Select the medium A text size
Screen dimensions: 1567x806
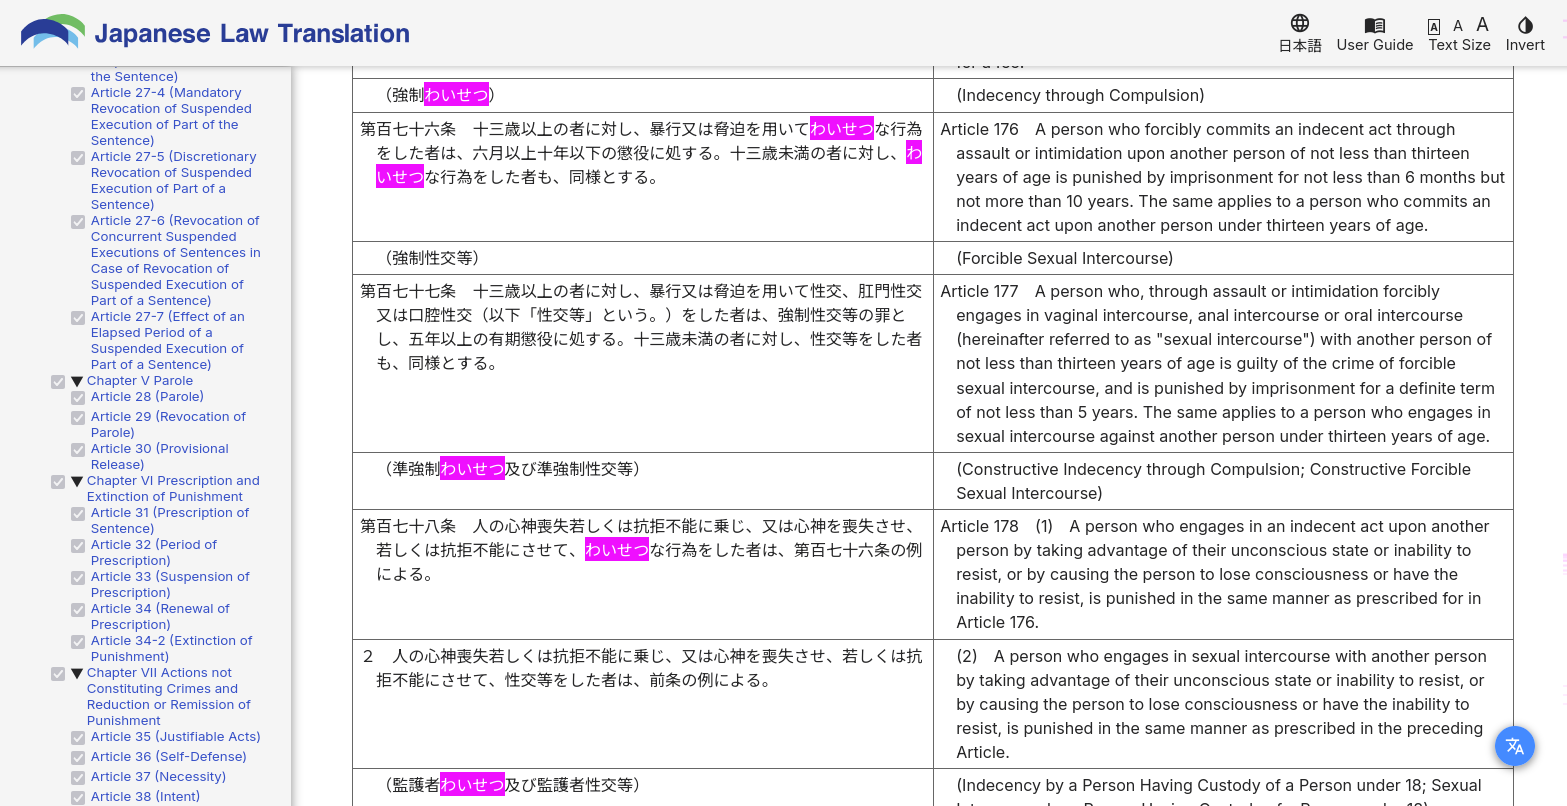pos(1458,26)
